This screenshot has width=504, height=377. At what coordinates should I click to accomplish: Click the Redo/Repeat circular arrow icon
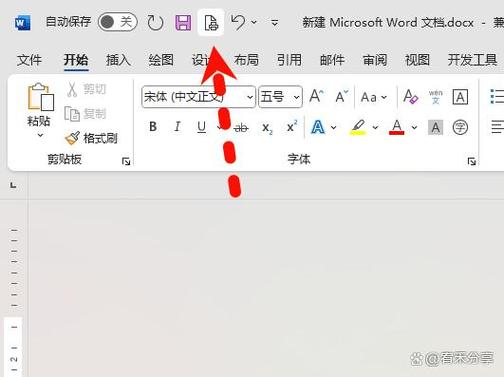click(x=155, y=23)
